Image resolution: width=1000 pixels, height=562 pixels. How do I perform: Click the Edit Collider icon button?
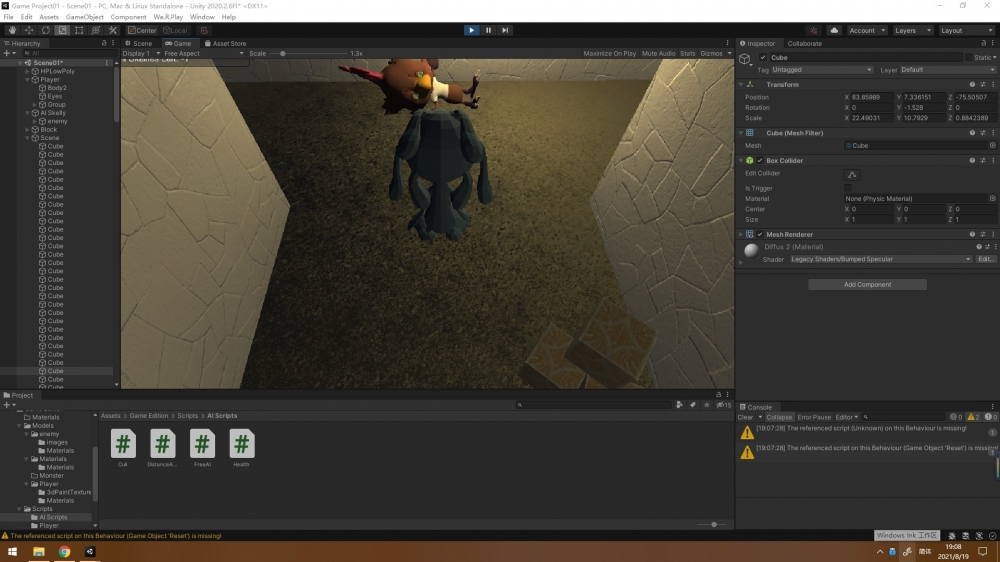[851, 174]
